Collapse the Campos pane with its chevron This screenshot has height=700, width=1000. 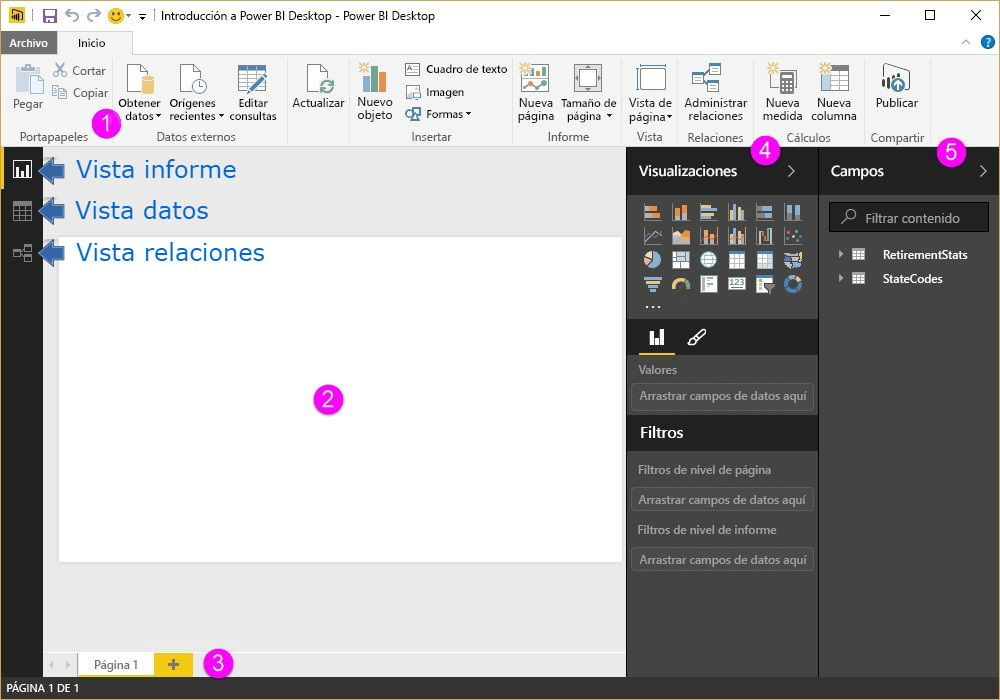pyautogui.click(x=983, y=171)
